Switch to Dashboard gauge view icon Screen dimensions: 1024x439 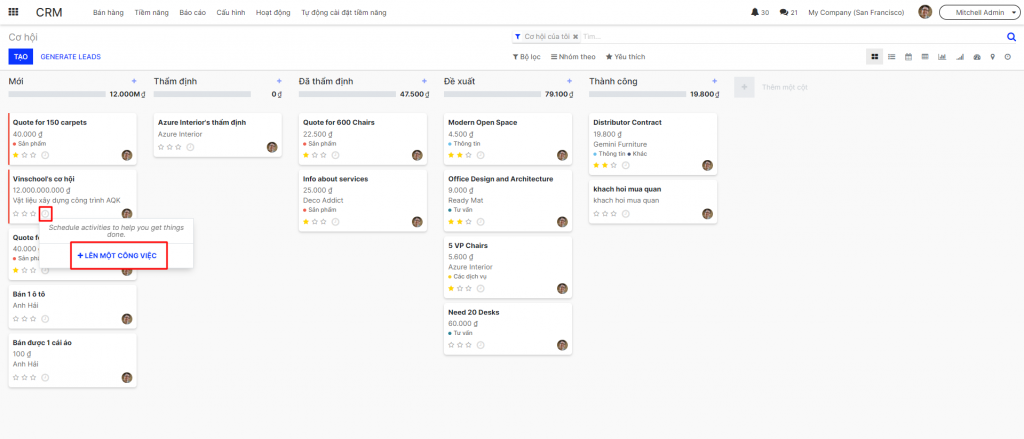(x=977, y=57)
